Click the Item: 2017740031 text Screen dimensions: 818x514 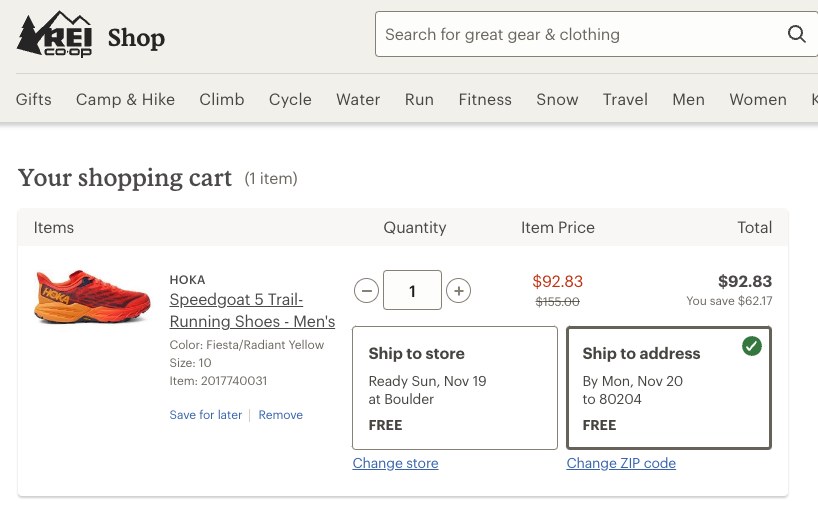point(218,381)
